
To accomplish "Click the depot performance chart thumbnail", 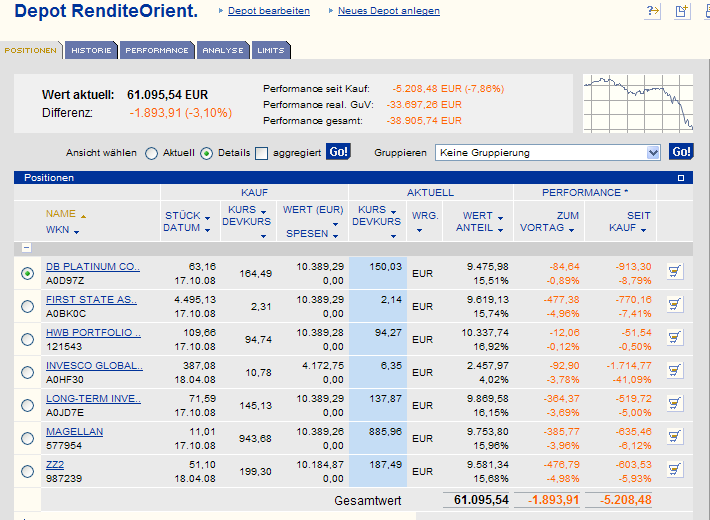I will click(638, 102).
